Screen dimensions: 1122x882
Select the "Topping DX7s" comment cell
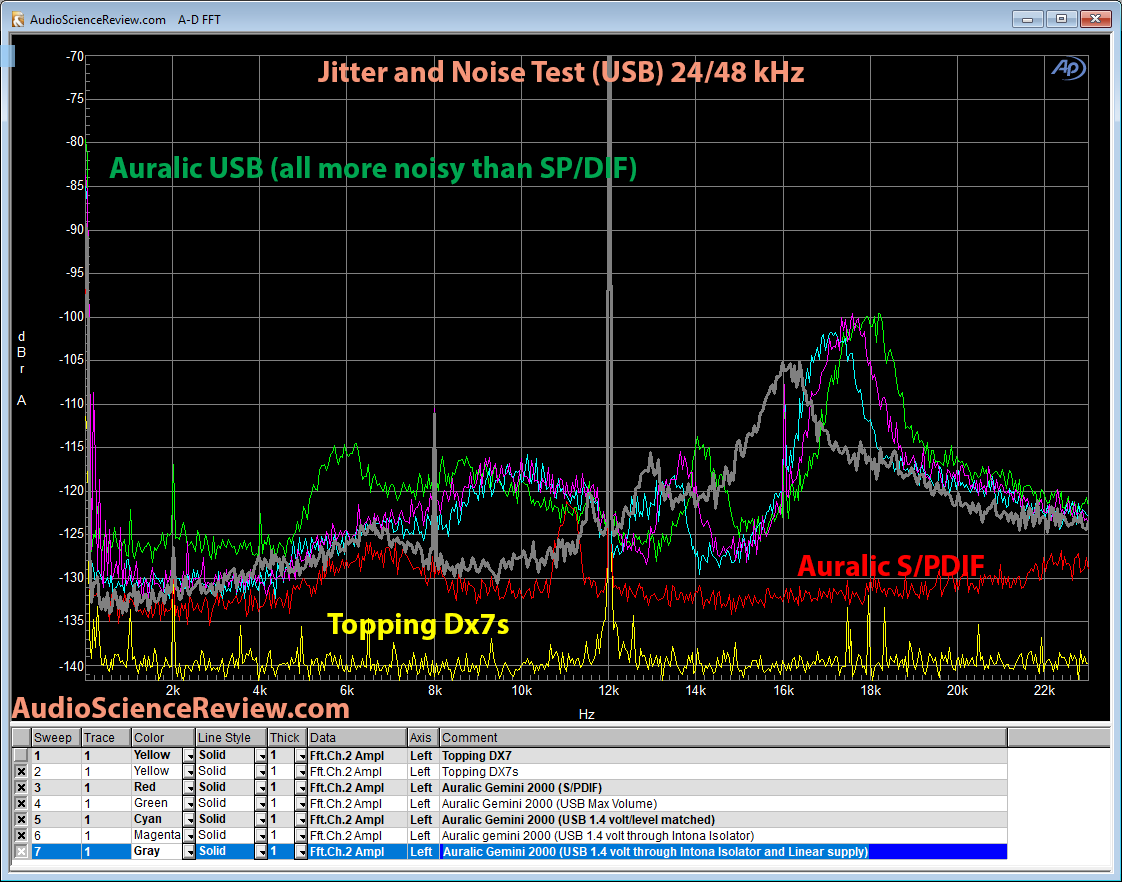click(723, 771)
